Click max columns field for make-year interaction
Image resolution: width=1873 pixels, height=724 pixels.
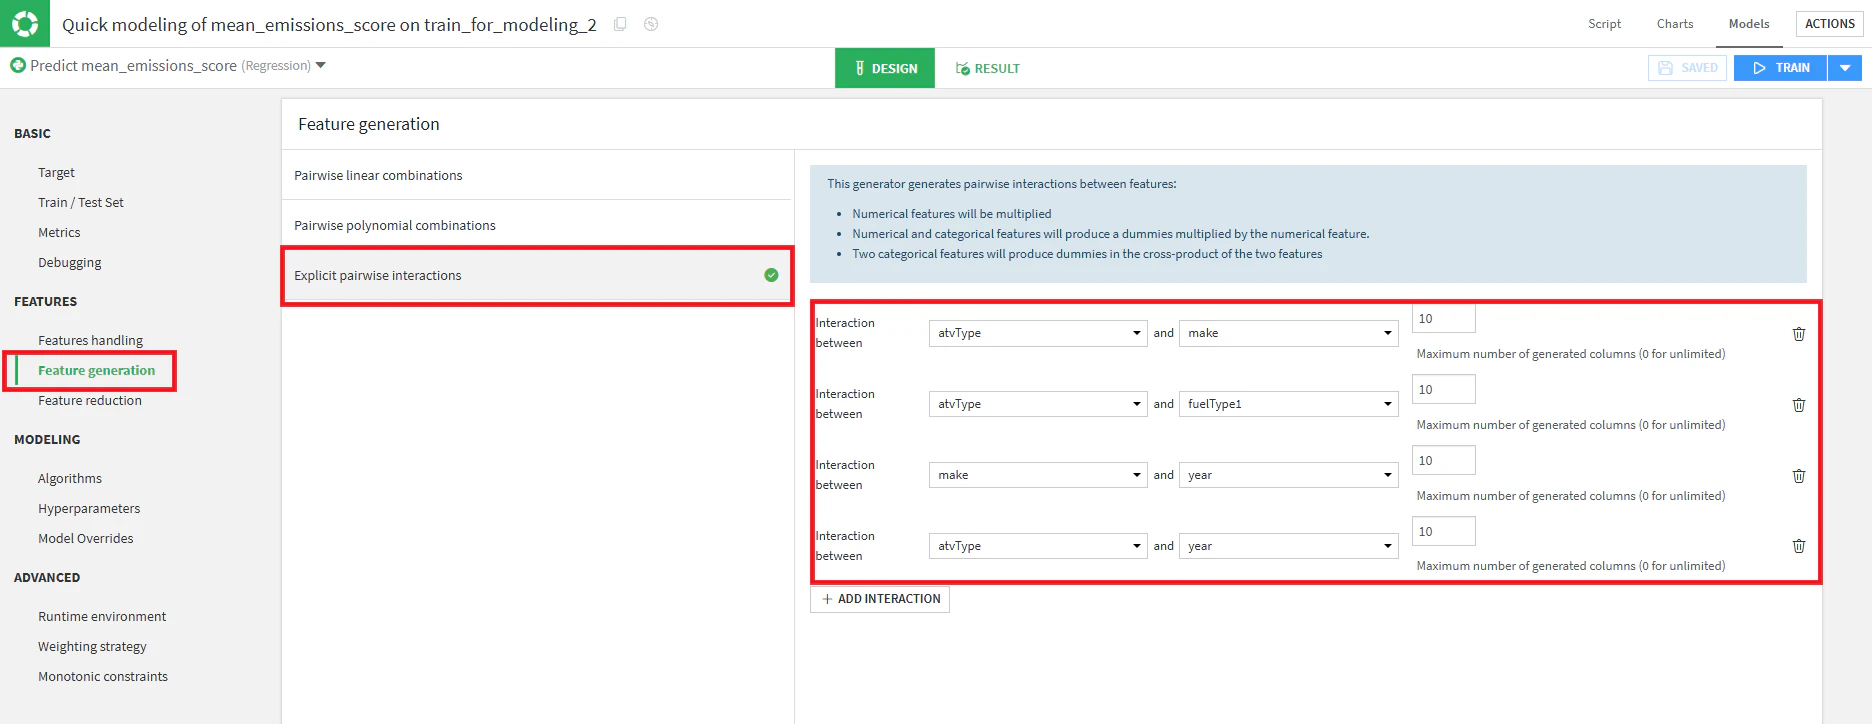pos(1443,460)
